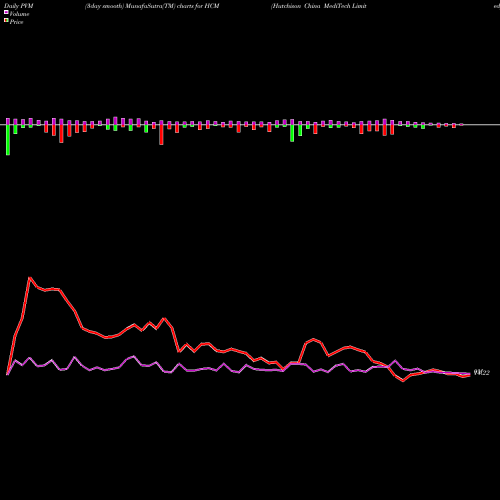This screenshot has height=500, width=500.
Task: Select the 'Price' legend label
Action: [x=16, y=22]
